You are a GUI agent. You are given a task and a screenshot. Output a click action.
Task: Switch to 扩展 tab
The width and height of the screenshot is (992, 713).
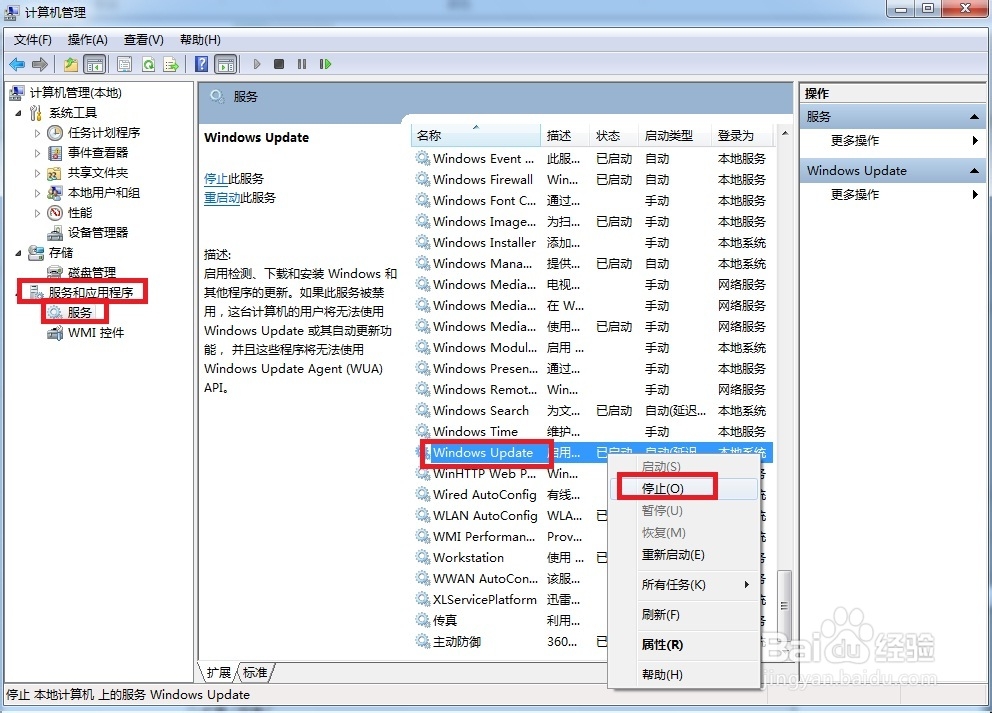click(x=219, y=672)
